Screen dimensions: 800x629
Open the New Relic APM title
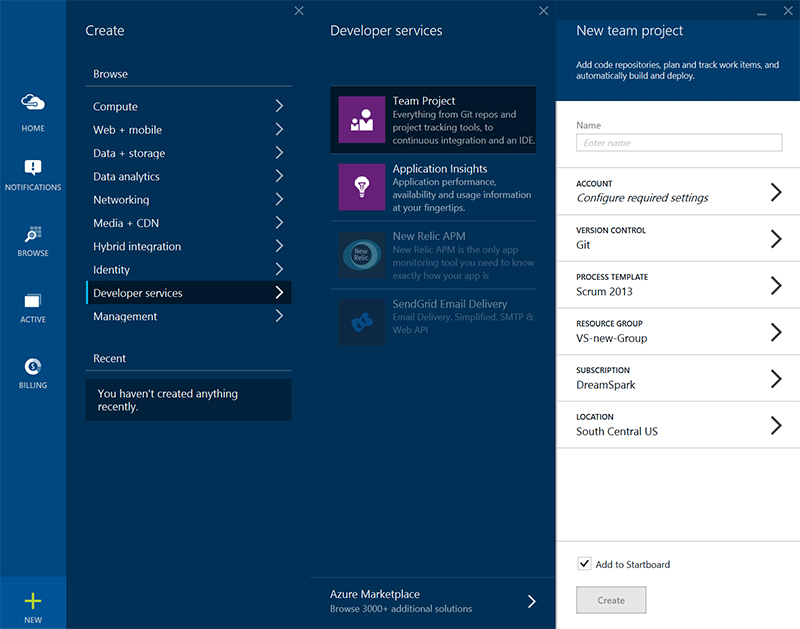tap(429, 236)
